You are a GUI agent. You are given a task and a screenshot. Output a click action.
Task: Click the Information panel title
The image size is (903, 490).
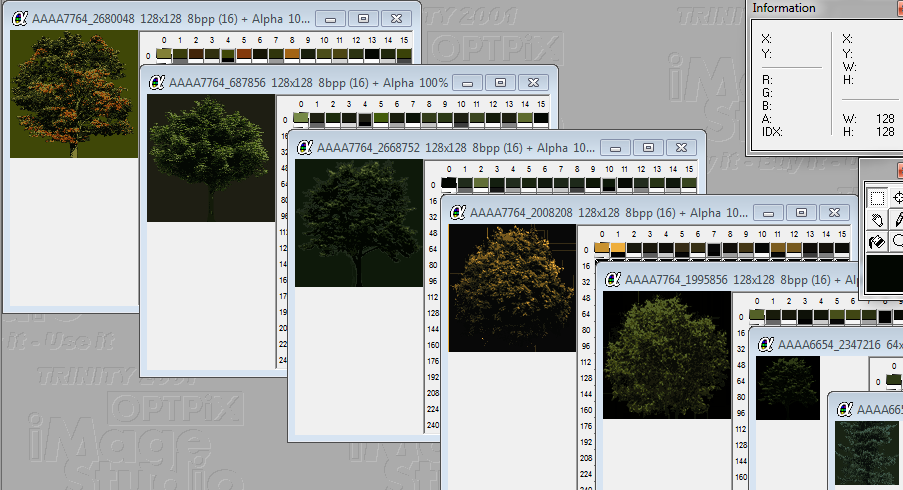pos(784,8)
